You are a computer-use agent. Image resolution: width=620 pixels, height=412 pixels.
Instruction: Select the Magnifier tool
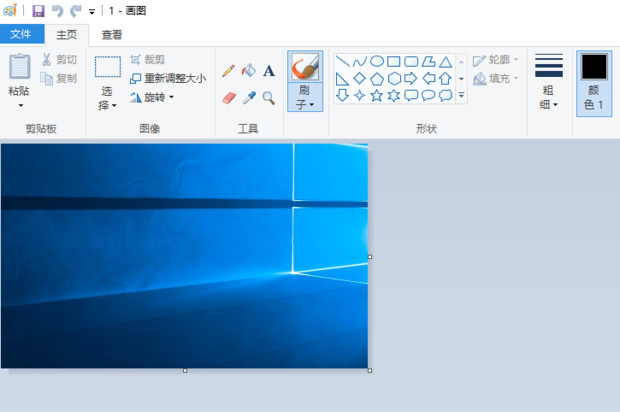point(268,98)
